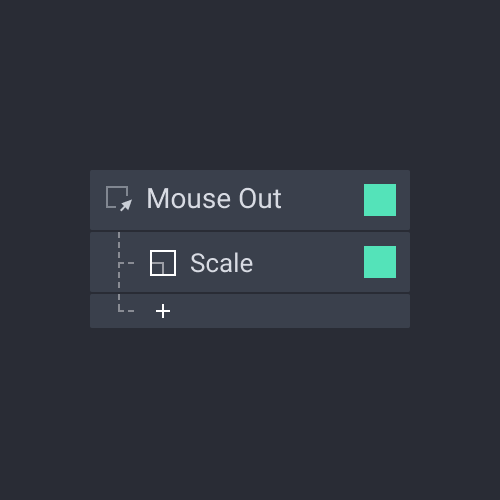Screen dimensions: 500x500
Task: Click blank area between Mouse Out label and swatch
Action: [x=323, y=200]
